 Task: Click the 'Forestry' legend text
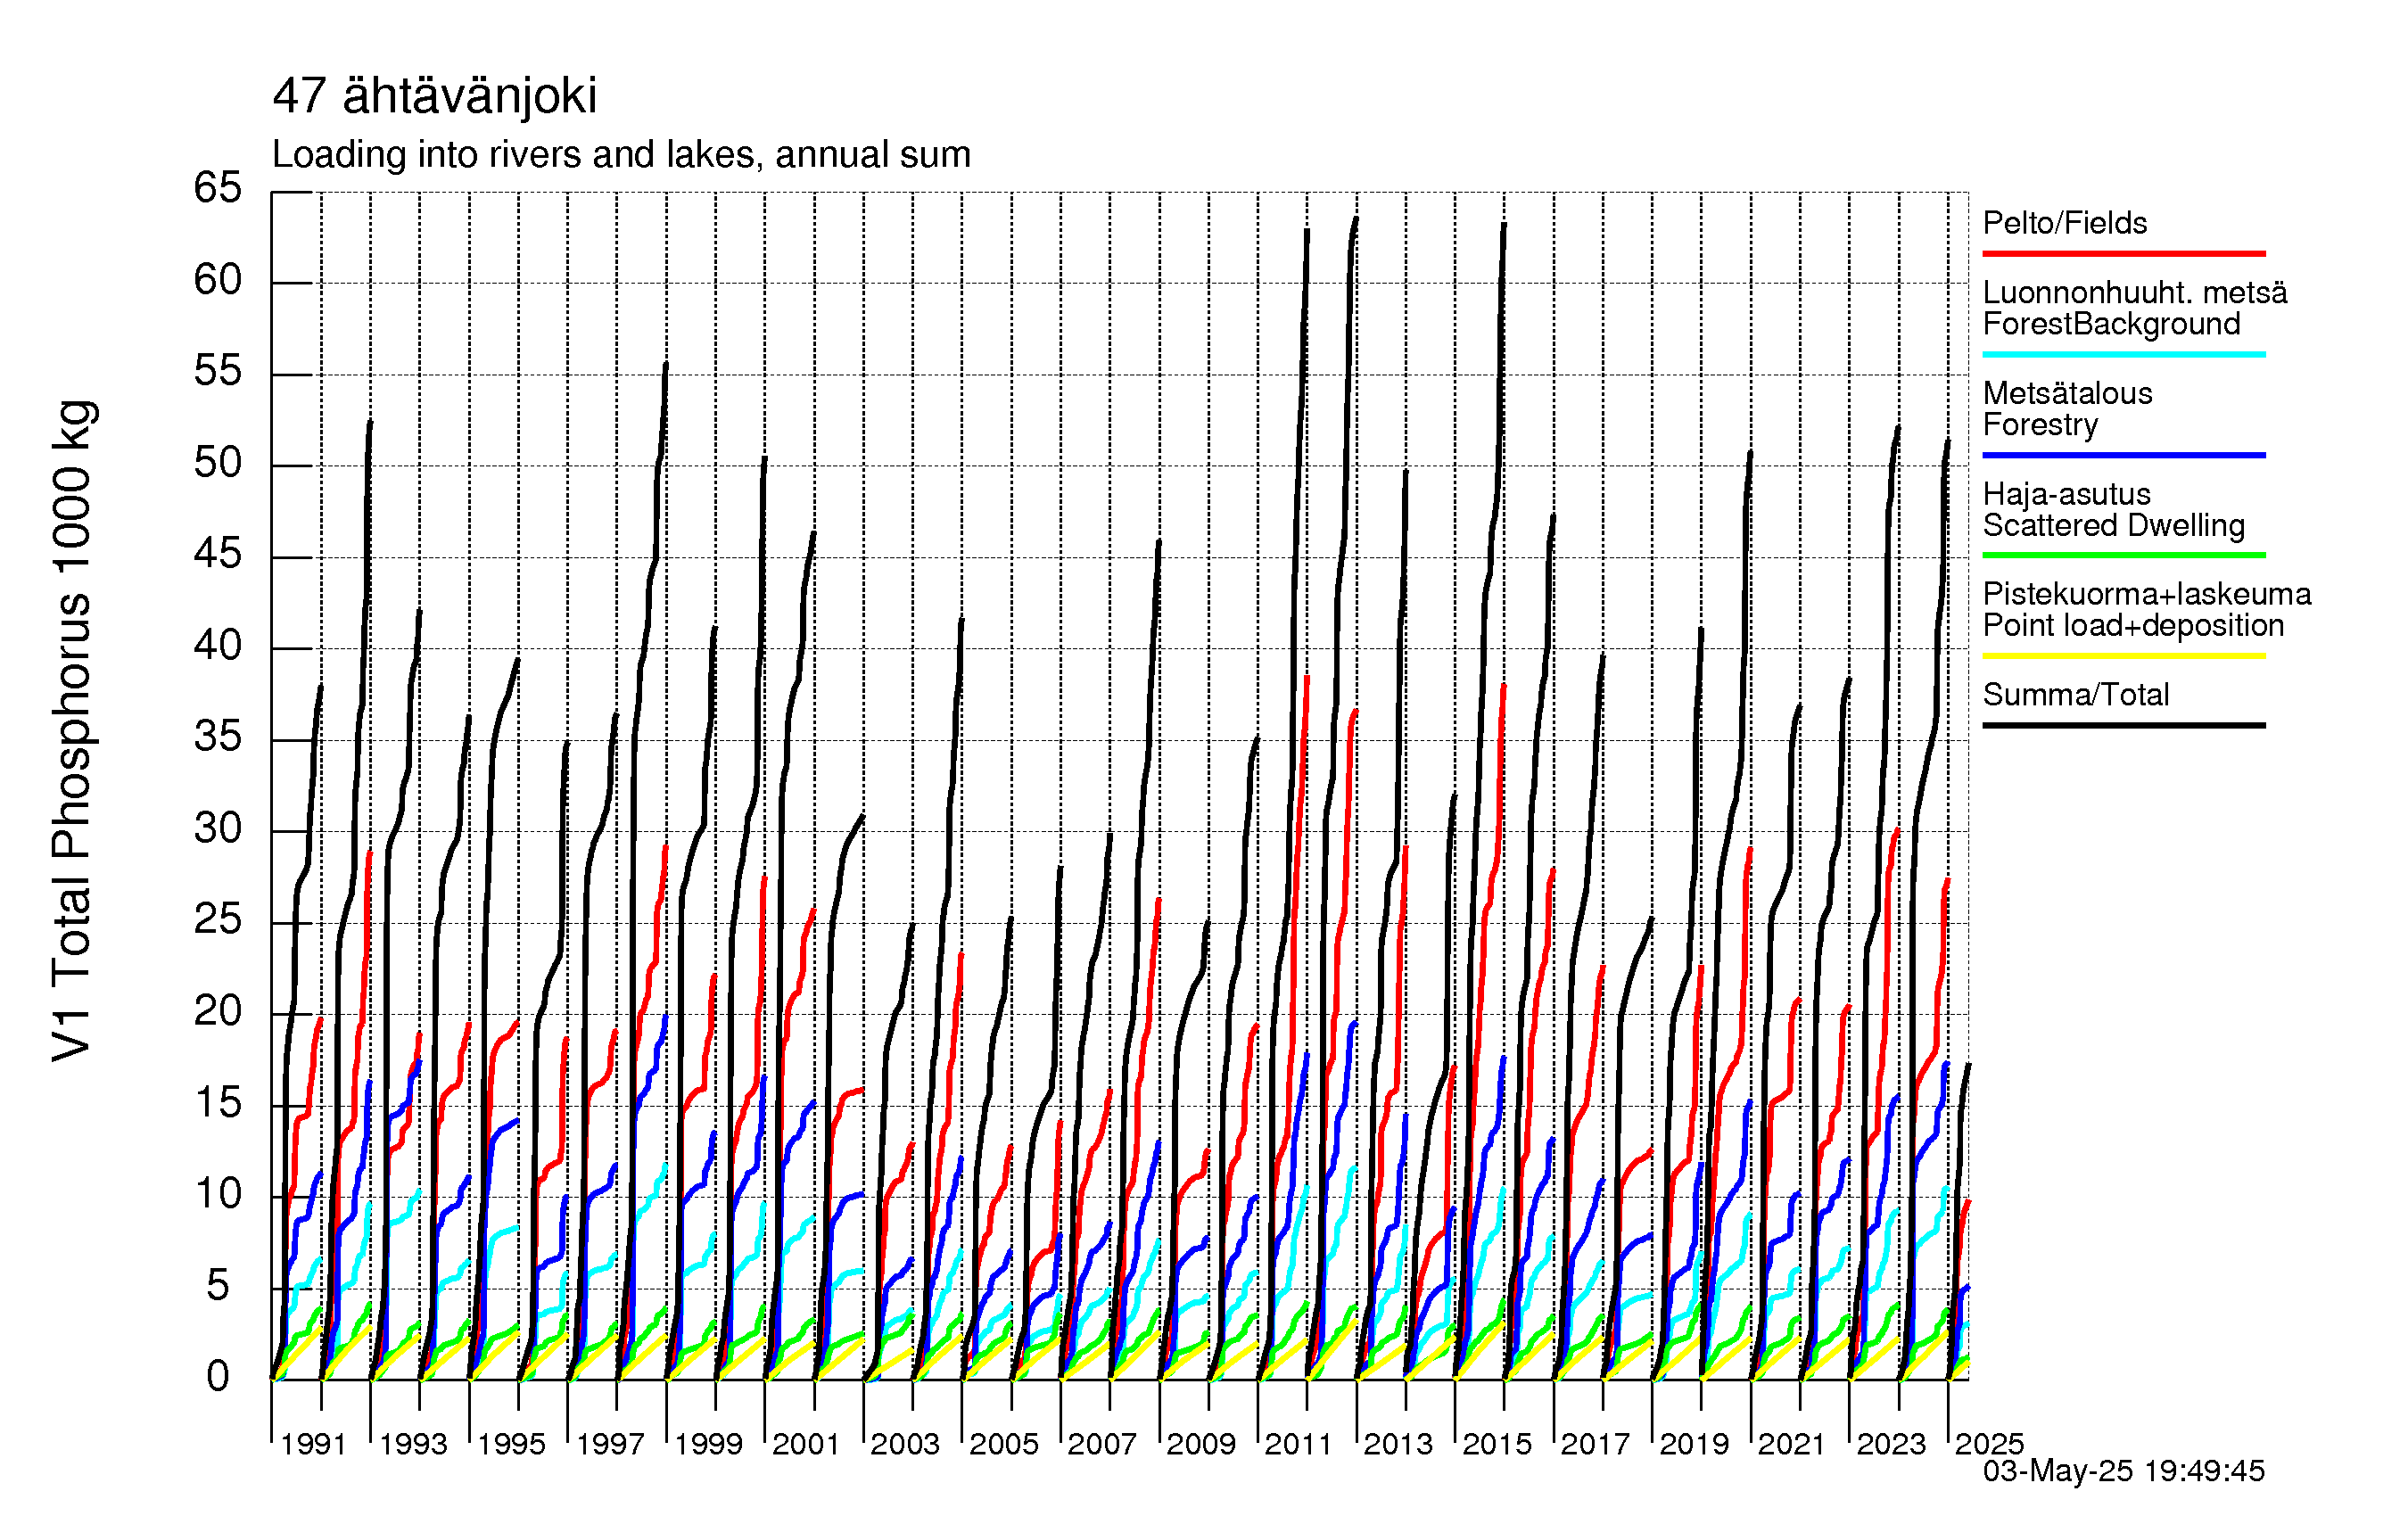(x=2040, y=425)
